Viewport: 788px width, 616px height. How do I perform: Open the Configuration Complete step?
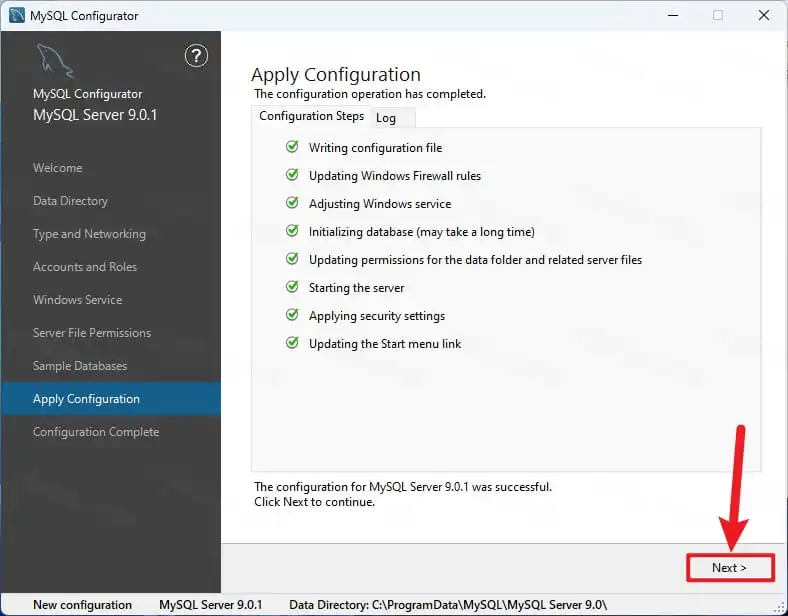tap(96, 432)
